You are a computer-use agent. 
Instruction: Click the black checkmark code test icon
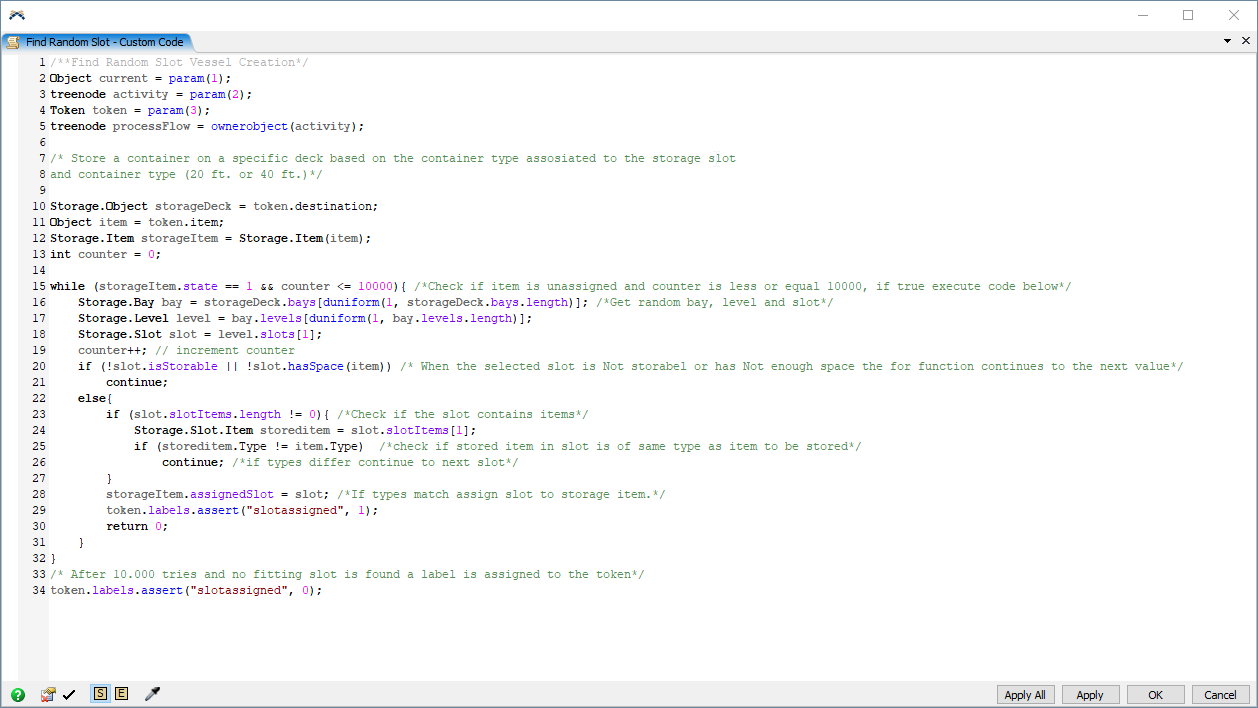coord(69,694)
